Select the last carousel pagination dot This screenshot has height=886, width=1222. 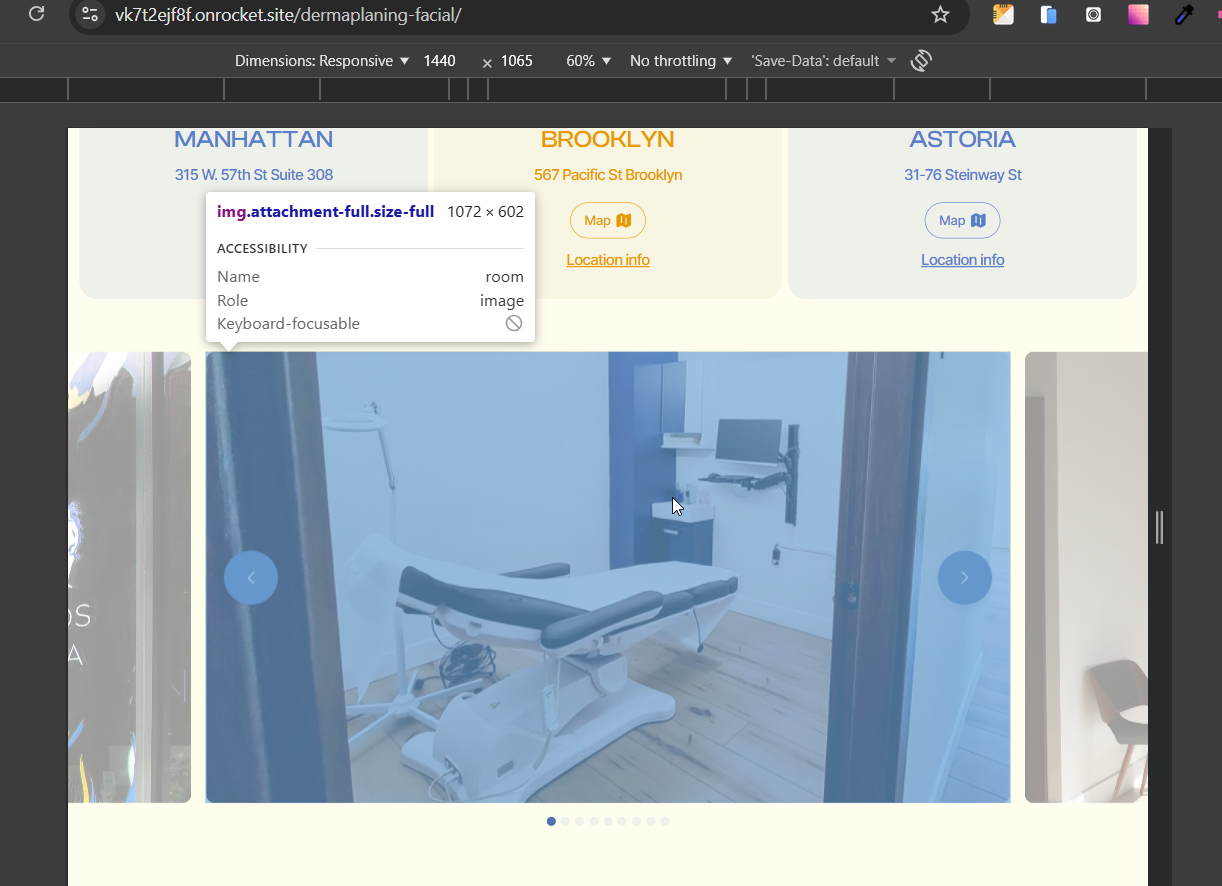665,821
